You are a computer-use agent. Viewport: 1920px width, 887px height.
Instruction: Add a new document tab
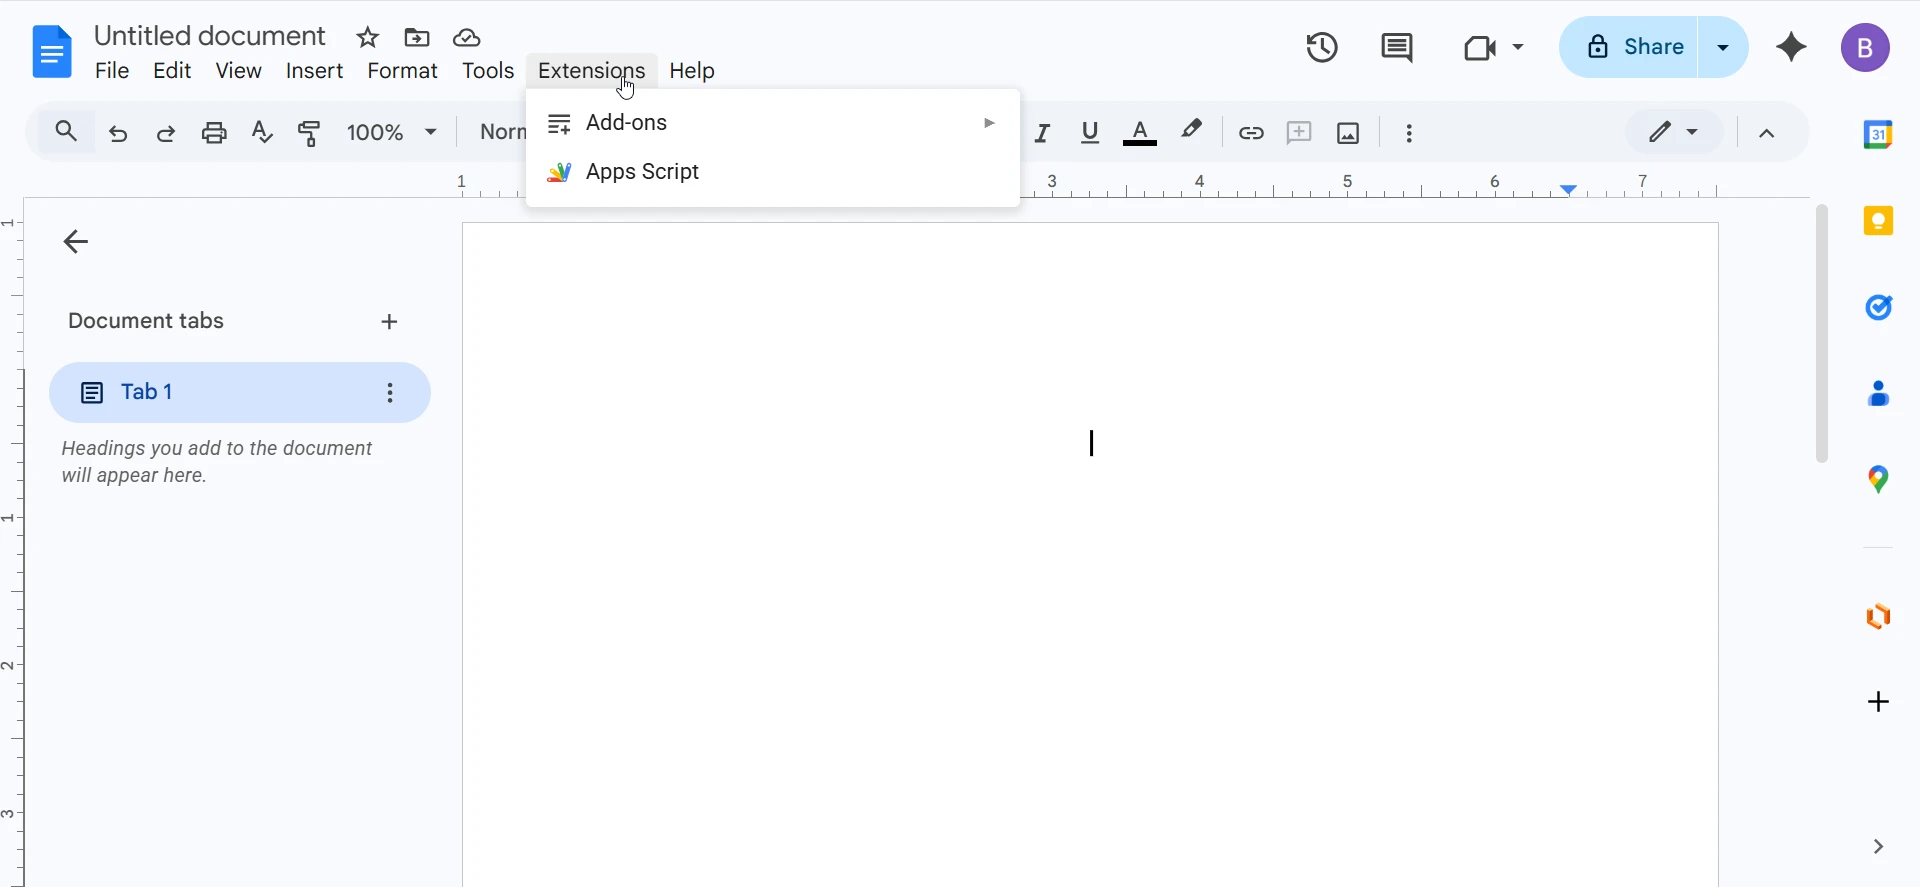click(390, 322)
